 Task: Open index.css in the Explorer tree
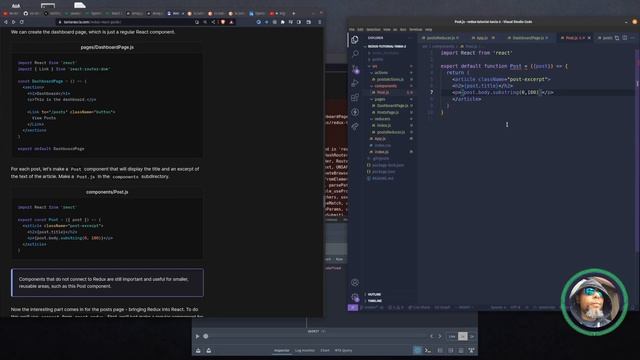382,145
